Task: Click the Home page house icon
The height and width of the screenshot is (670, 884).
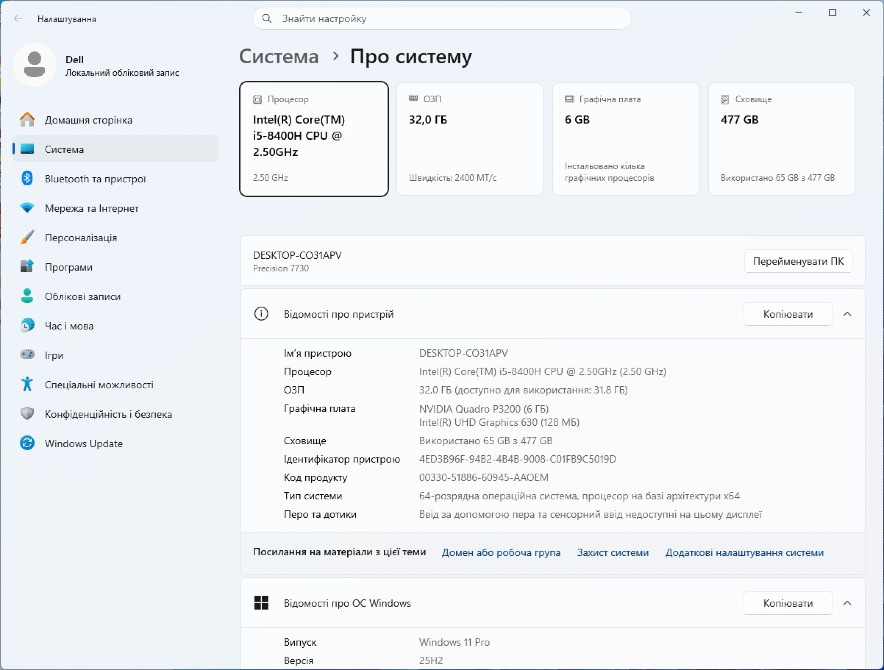Action: [x=27, y=120]
